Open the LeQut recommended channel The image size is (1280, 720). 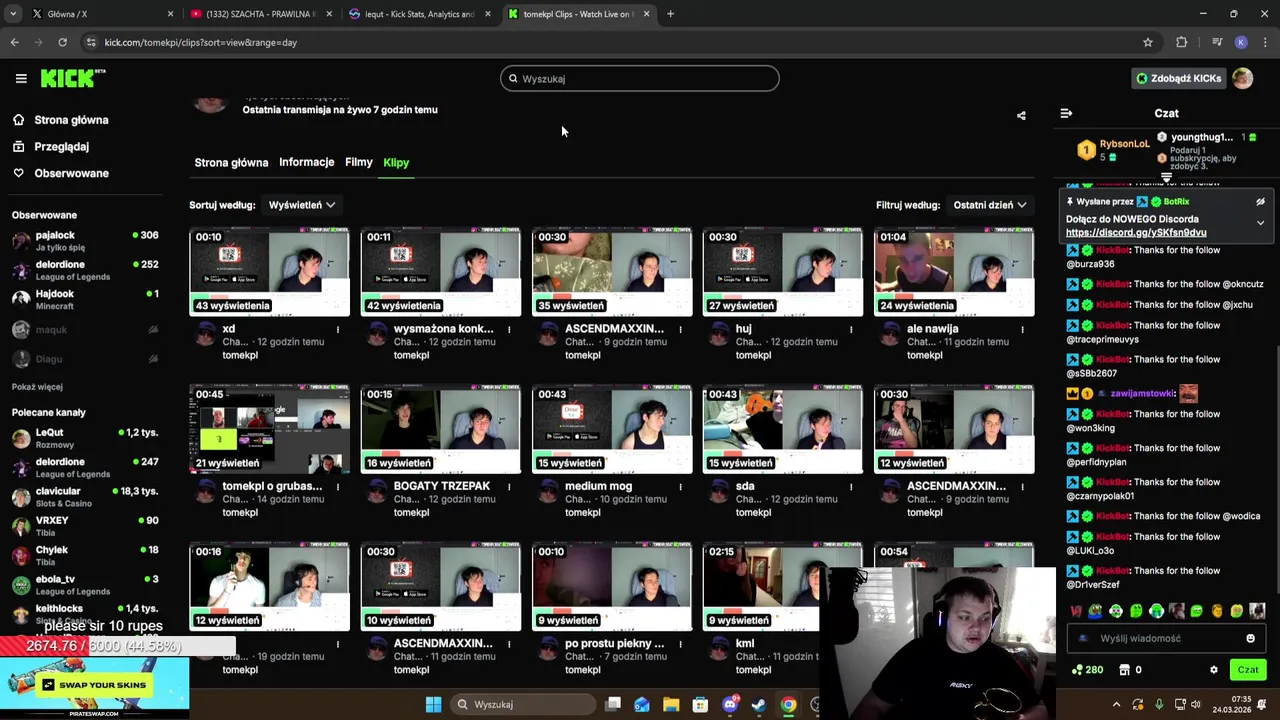(x=85, y=438)
